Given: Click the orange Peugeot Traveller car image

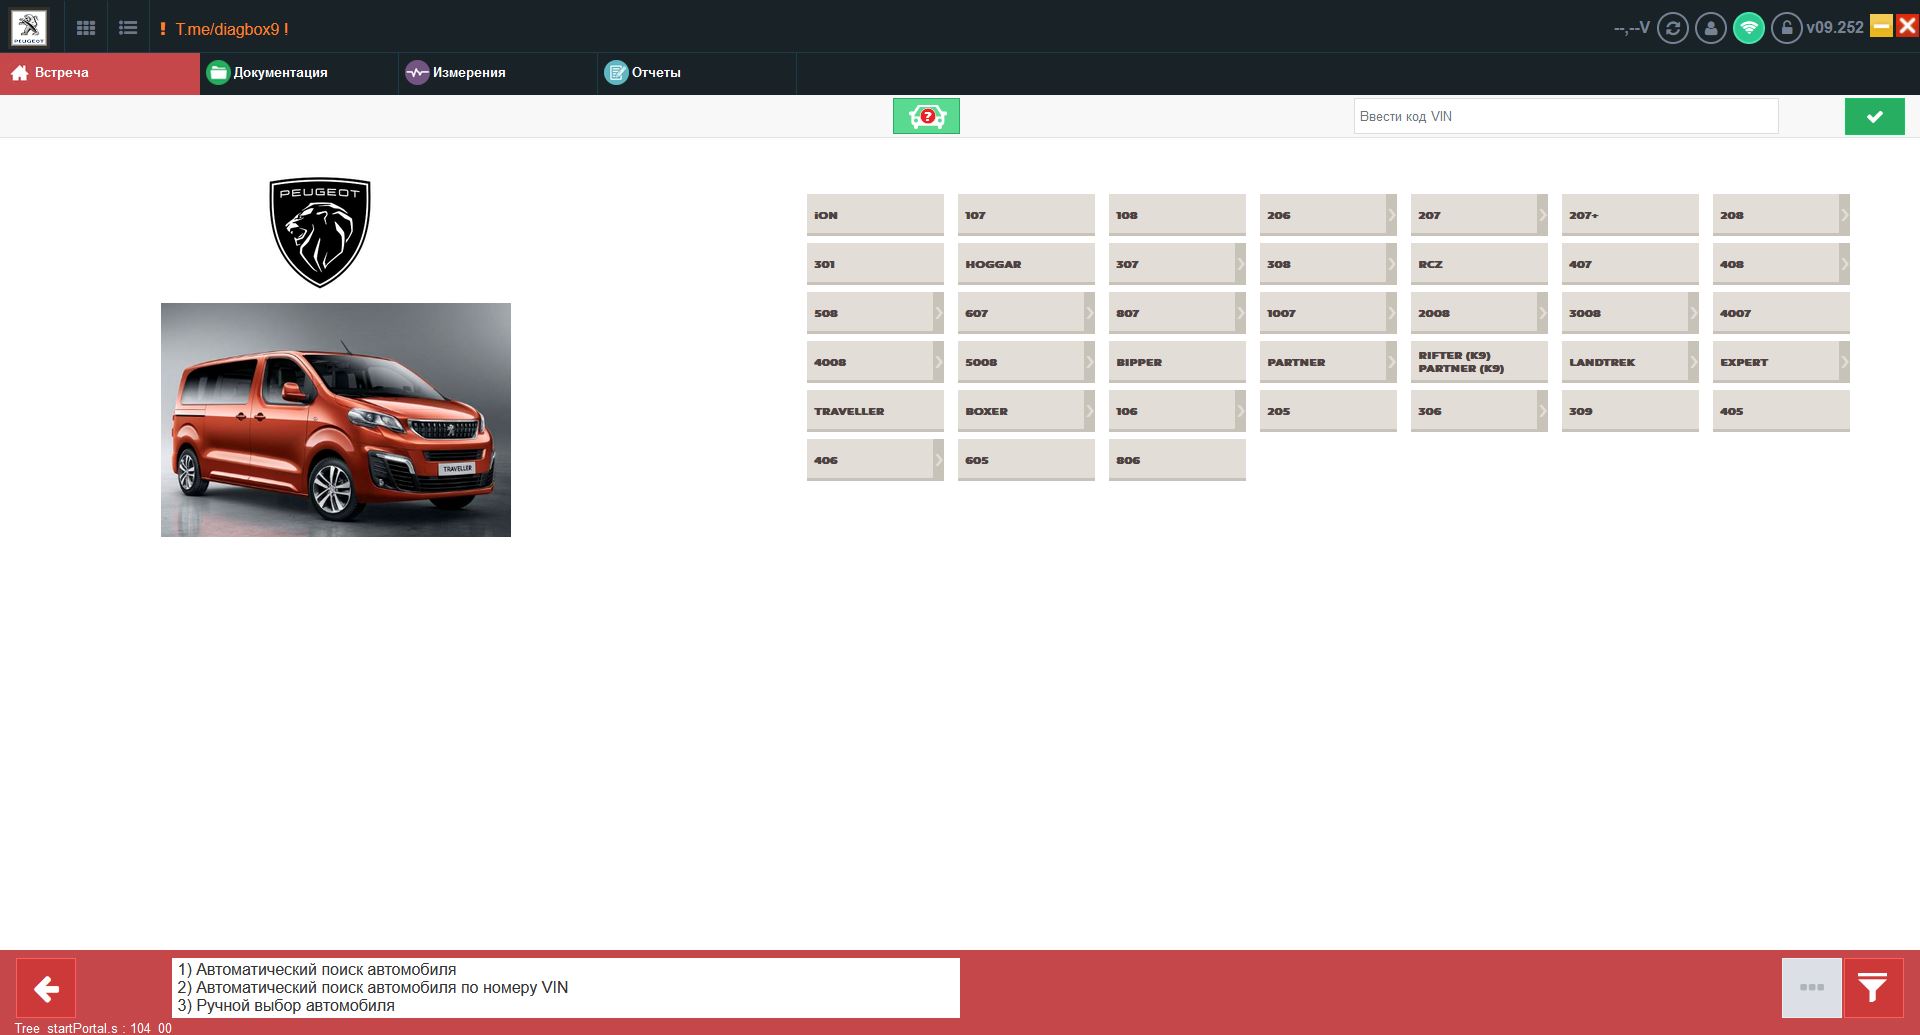Looking at the screenshot, I should point(336,420).
